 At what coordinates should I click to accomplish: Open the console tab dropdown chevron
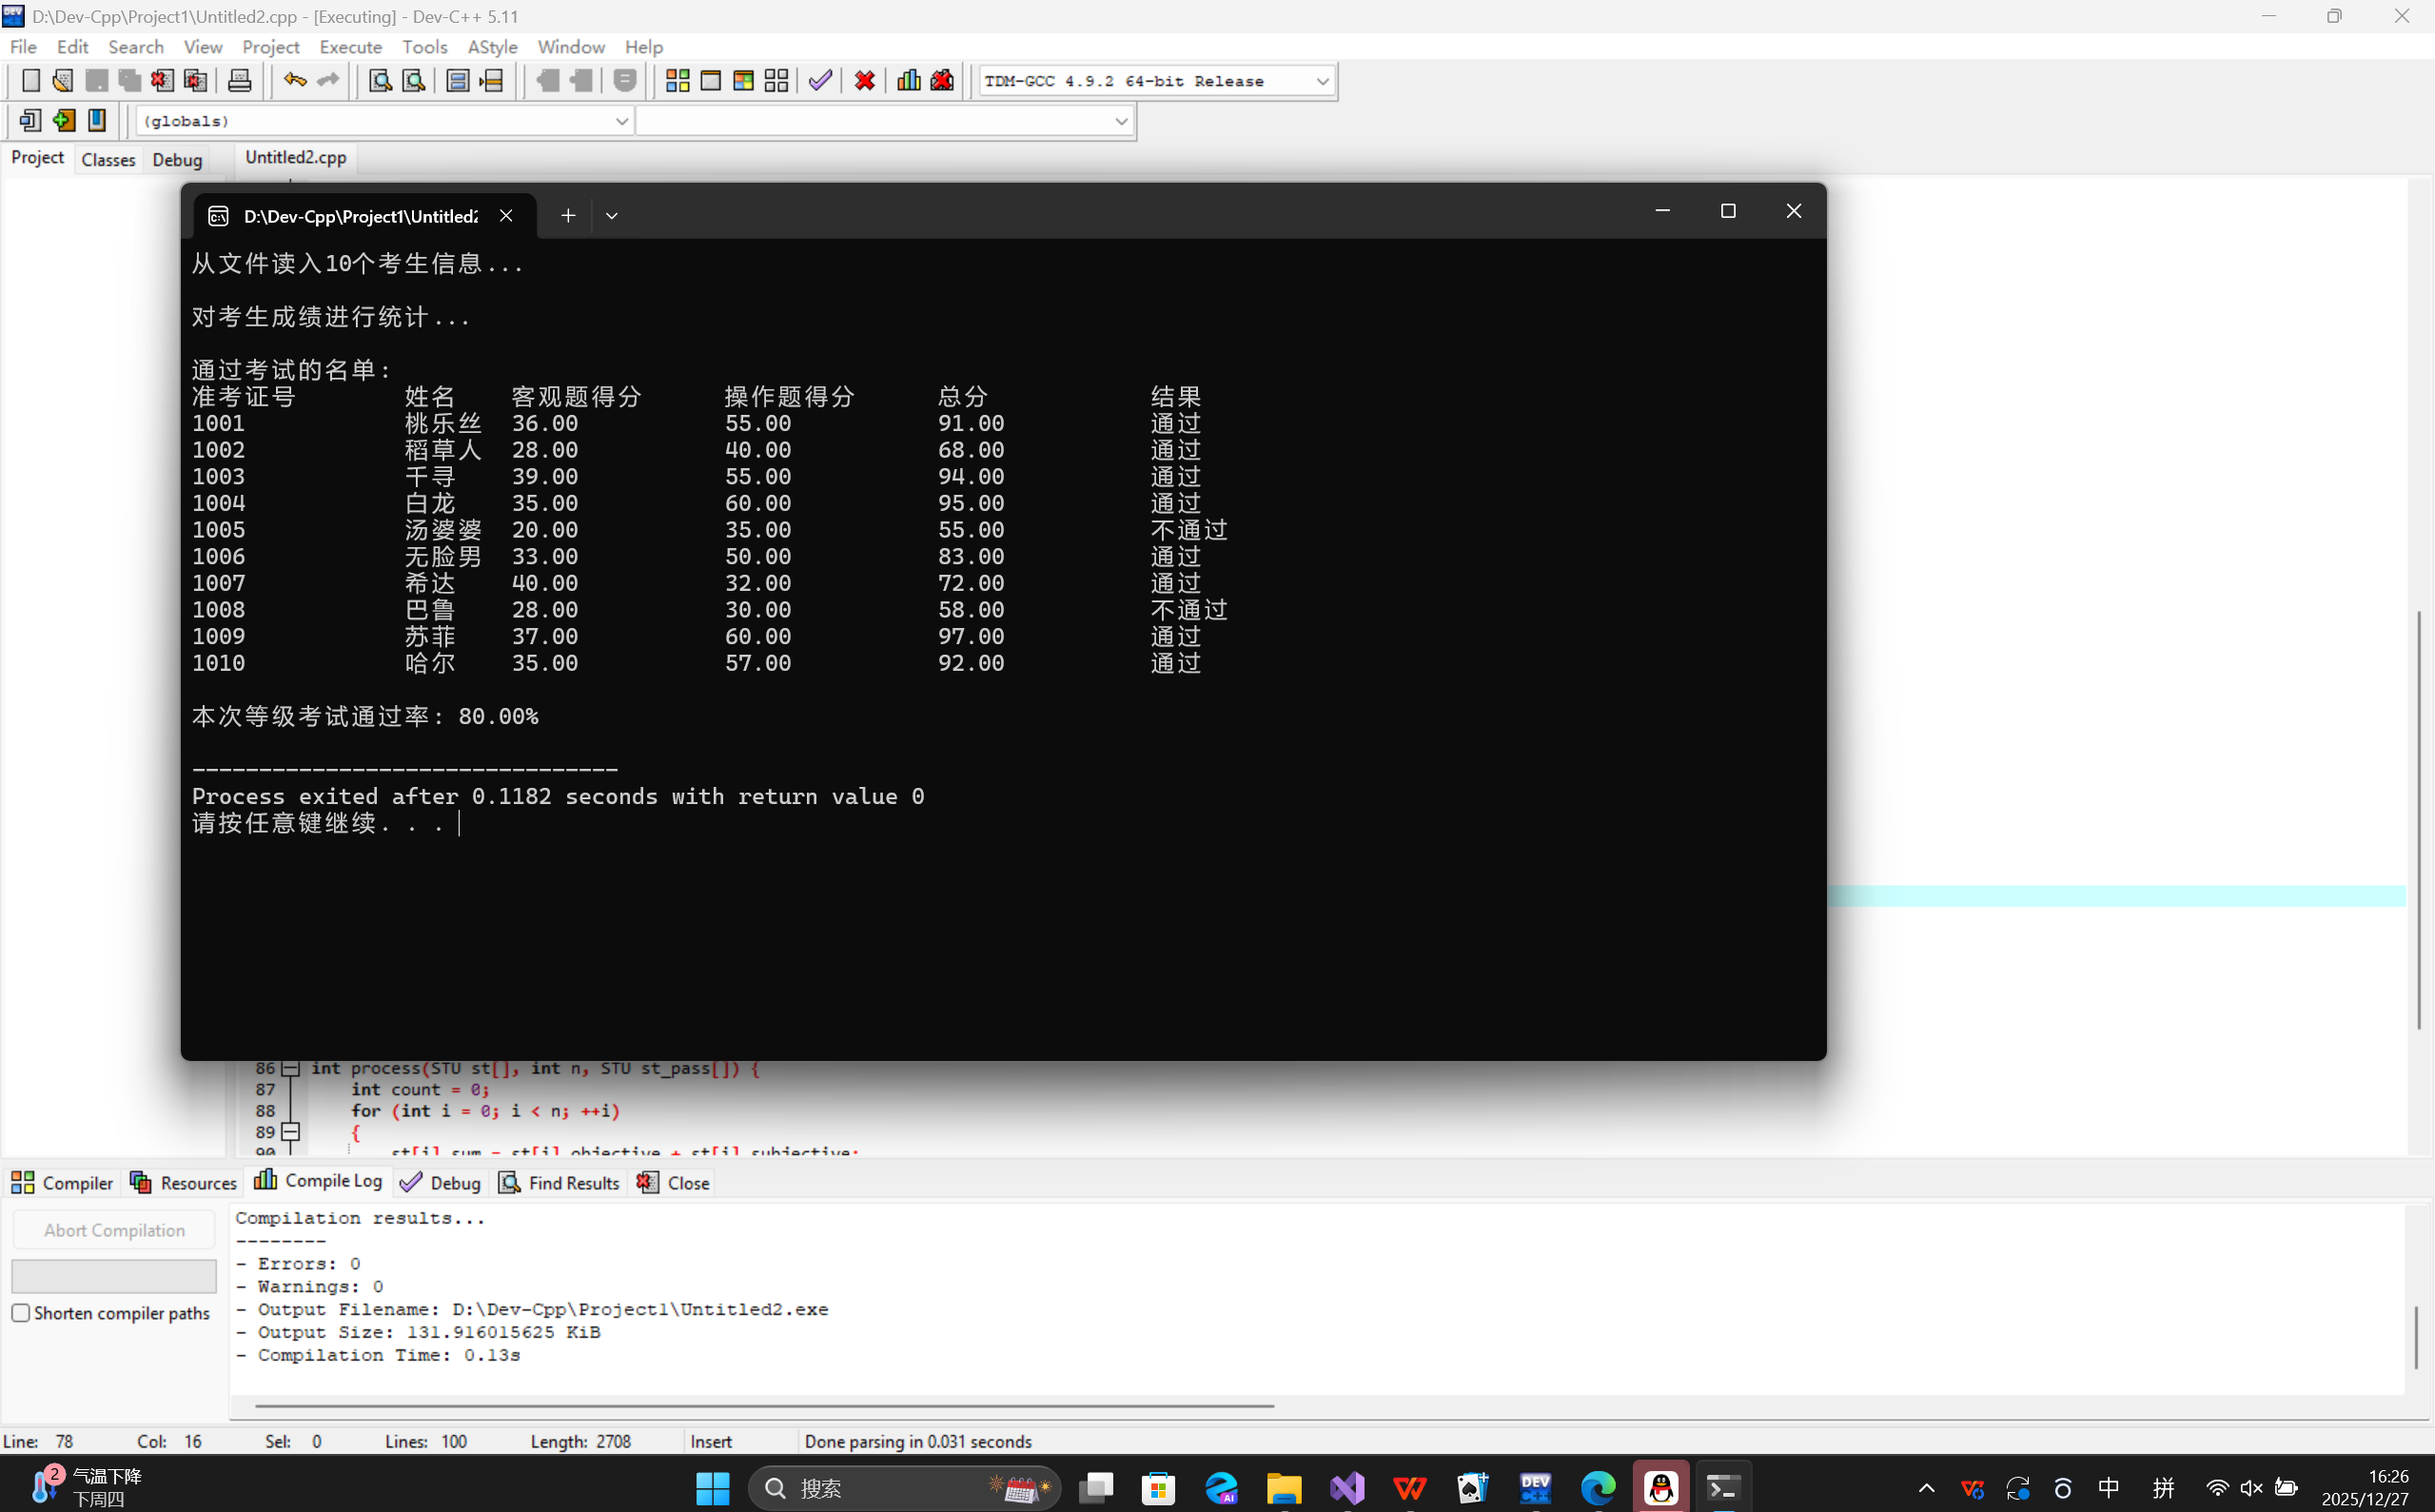click(612, 216)
